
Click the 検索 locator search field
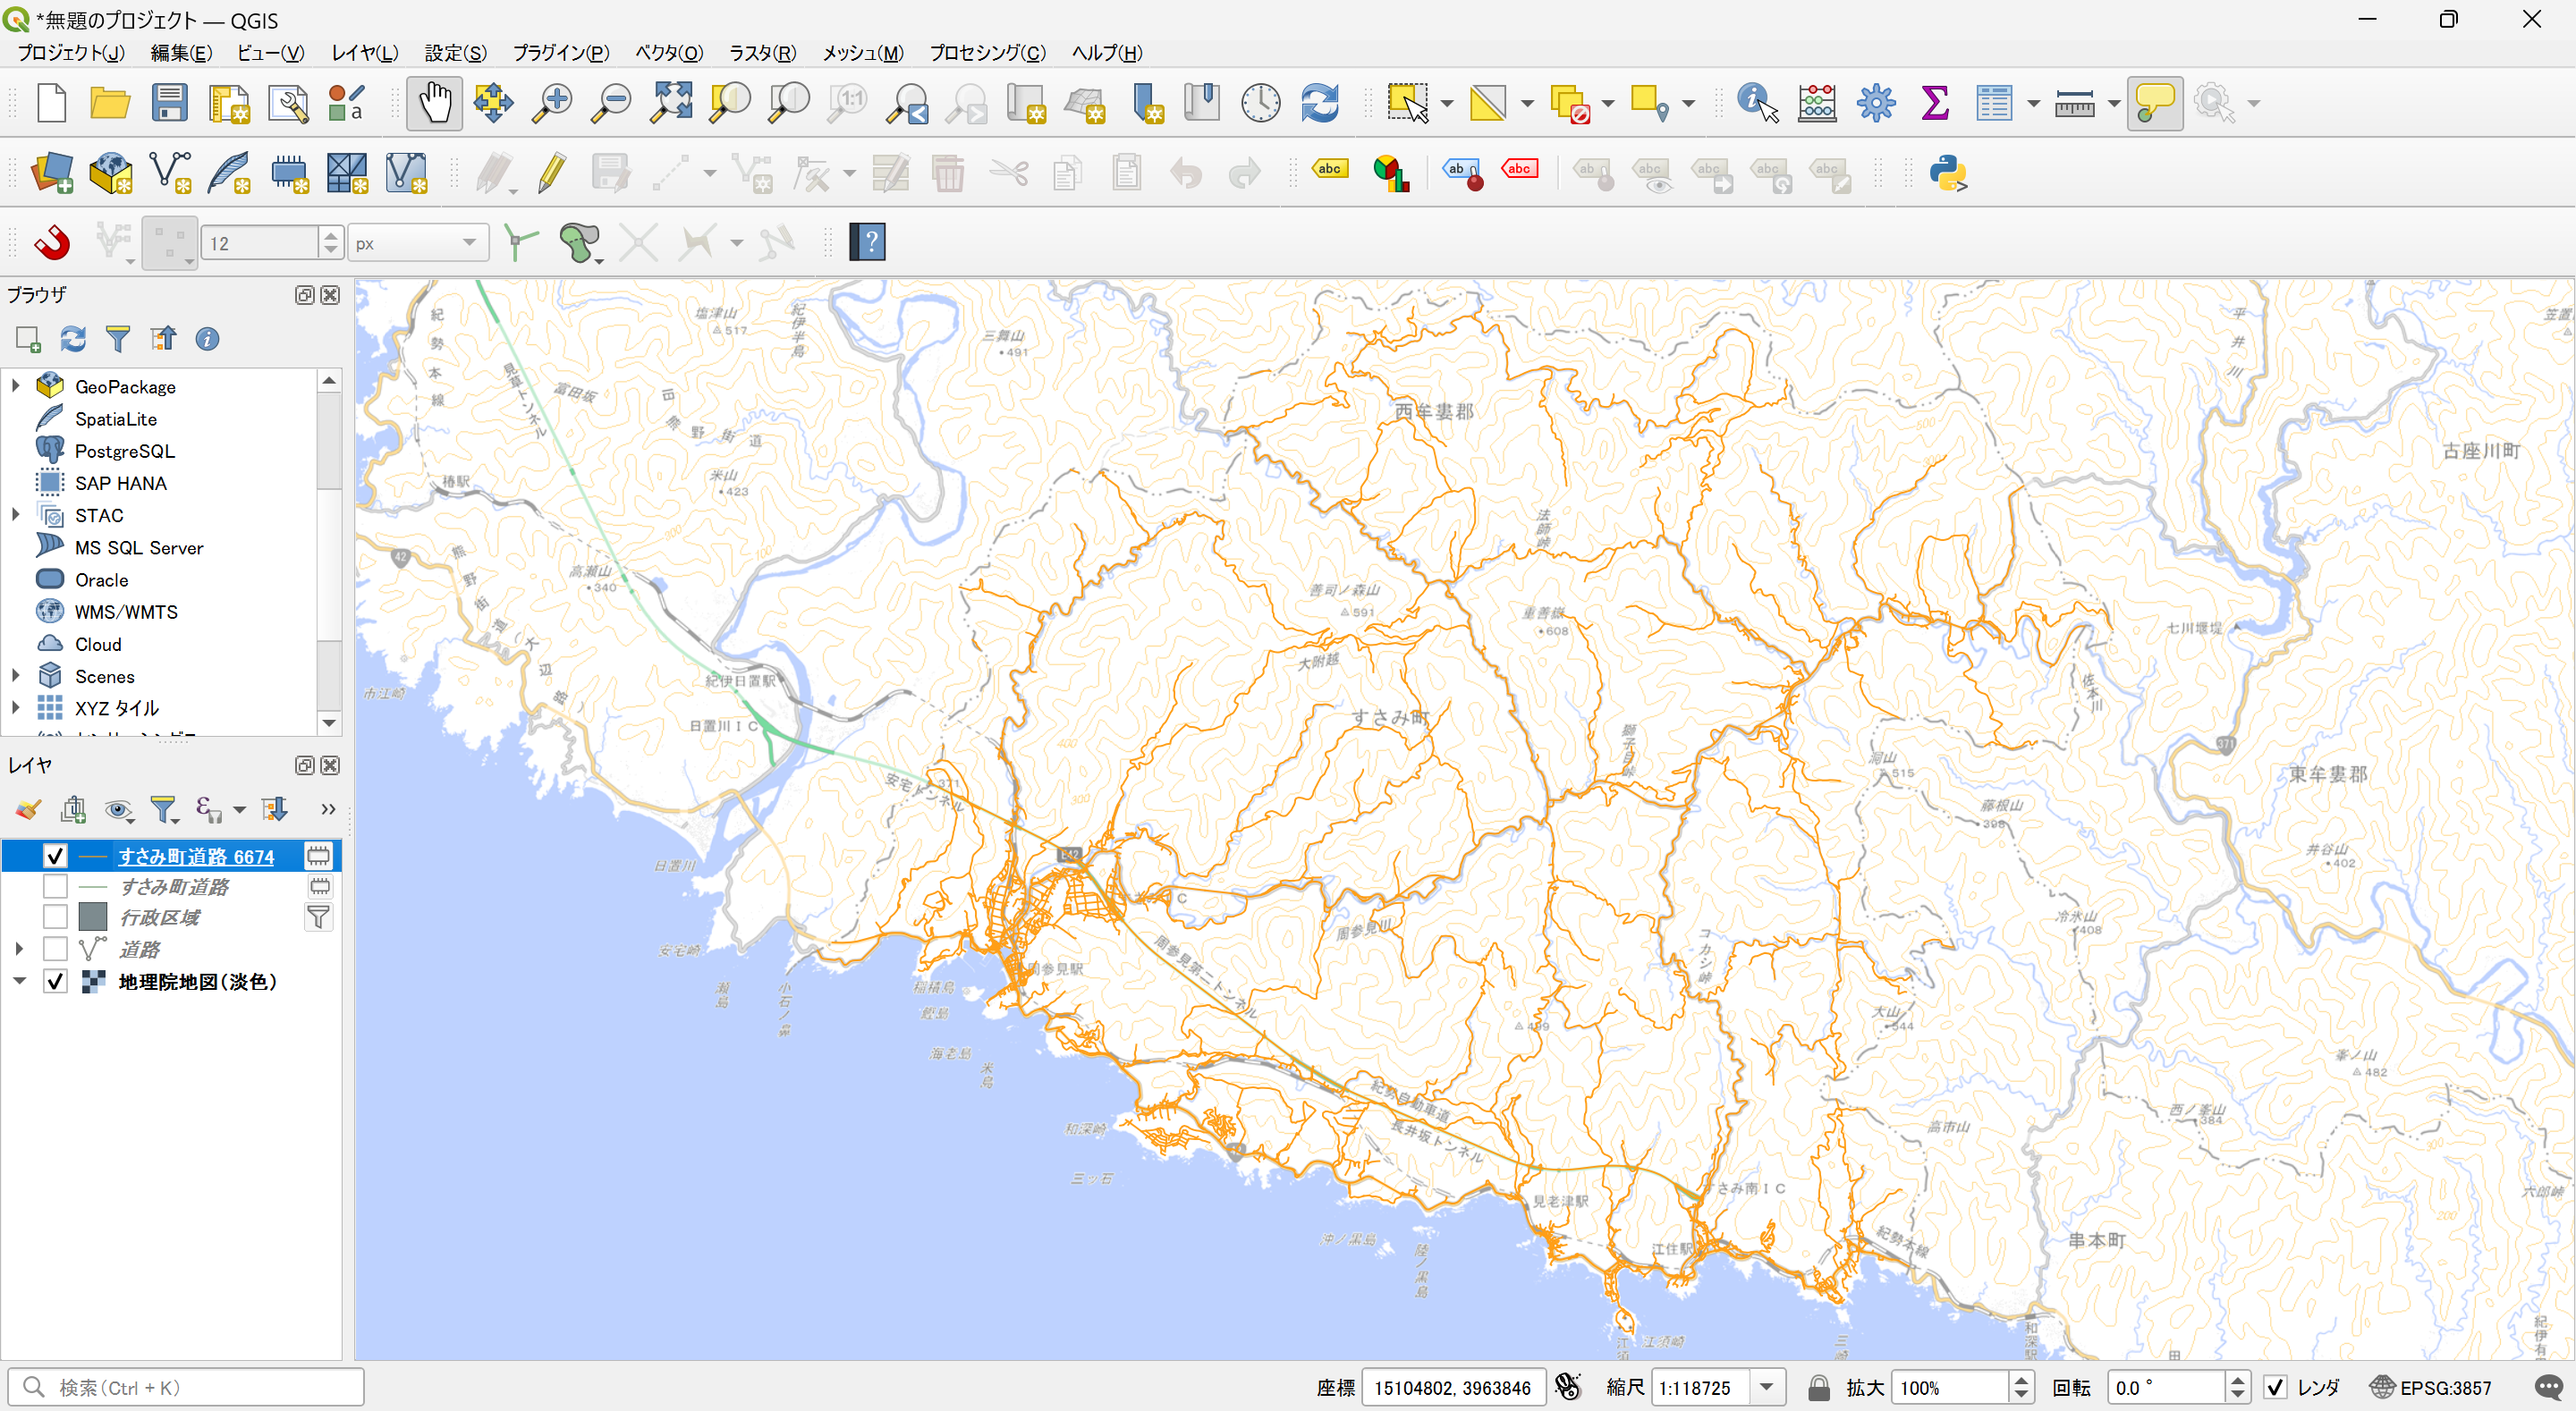(200, 1387)
